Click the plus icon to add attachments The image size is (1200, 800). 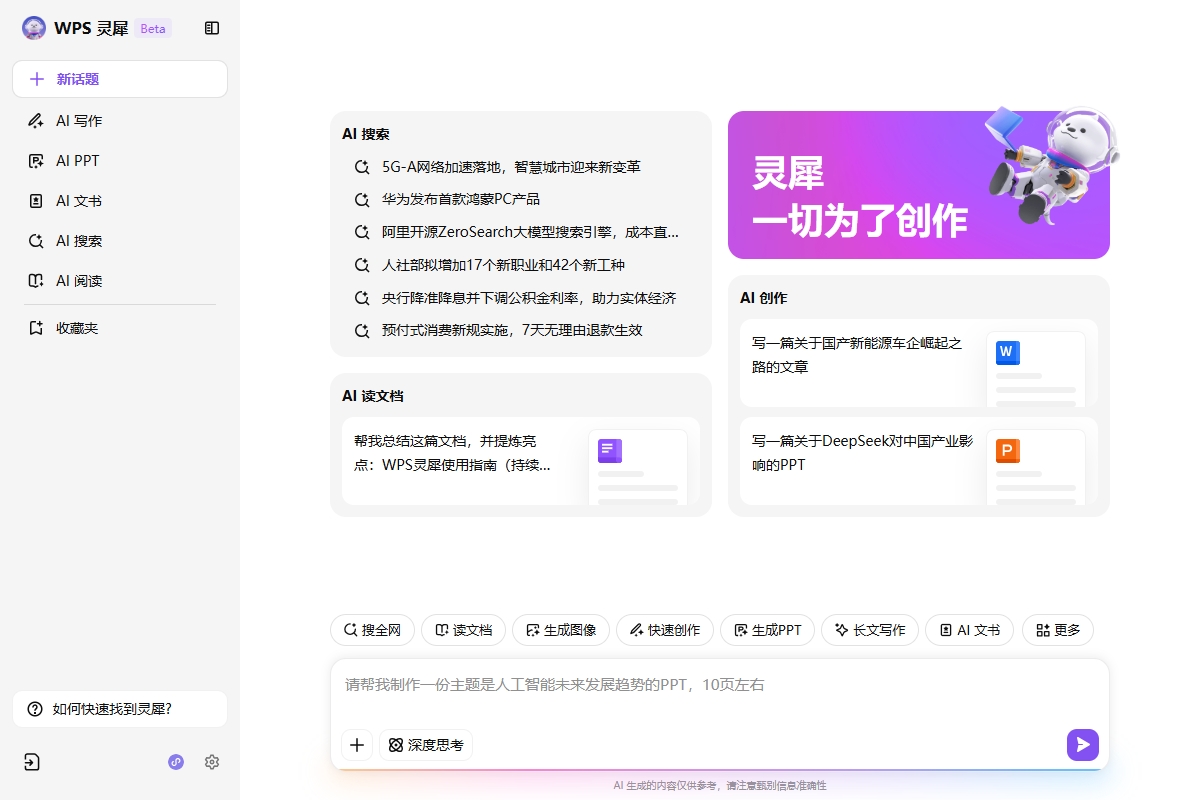tap(357, 745)
